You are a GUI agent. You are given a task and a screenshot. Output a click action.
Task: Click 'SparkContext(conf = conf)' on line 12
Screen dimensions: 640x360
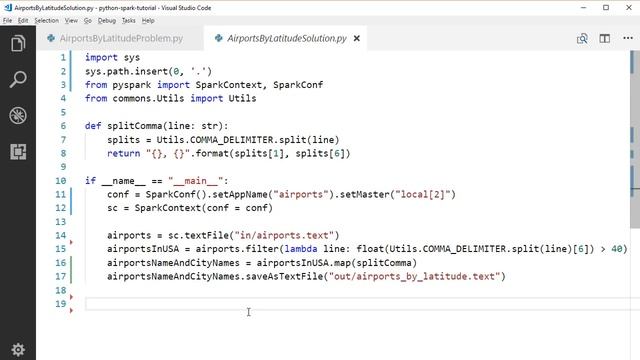pyautogui.click(x=204, y=208)
